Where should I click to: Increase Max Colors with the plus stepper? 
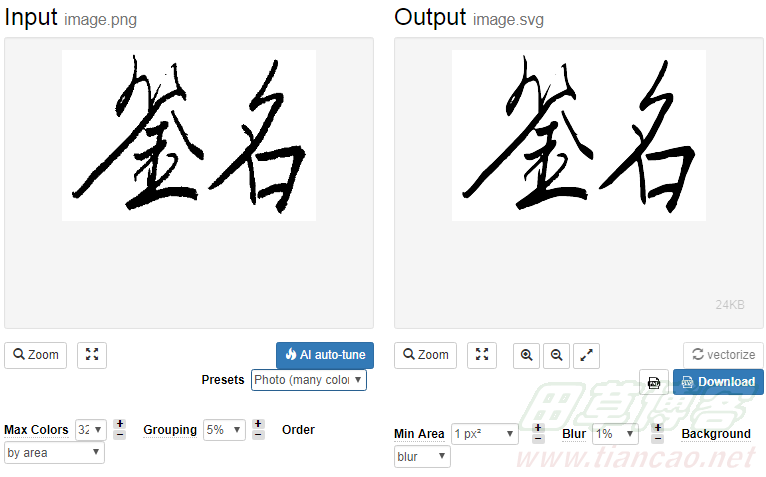(x=120, y=424)
